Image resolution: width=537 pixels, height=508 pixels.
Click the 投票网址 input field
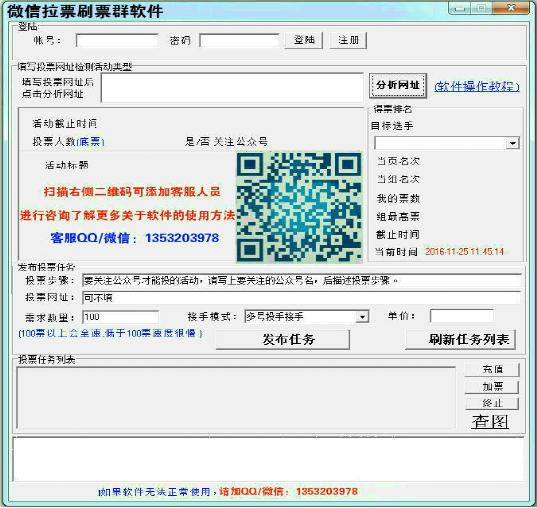pyautogui.click(x=302, y=297)
